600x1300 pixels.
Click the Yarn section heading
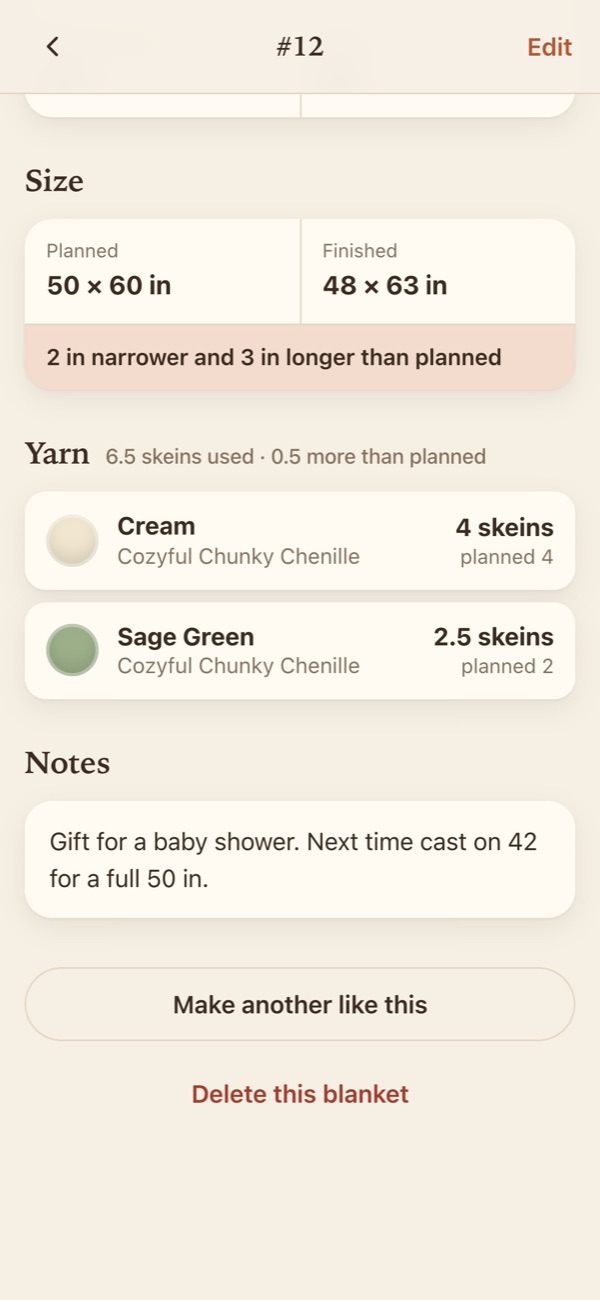pos(57,454)
